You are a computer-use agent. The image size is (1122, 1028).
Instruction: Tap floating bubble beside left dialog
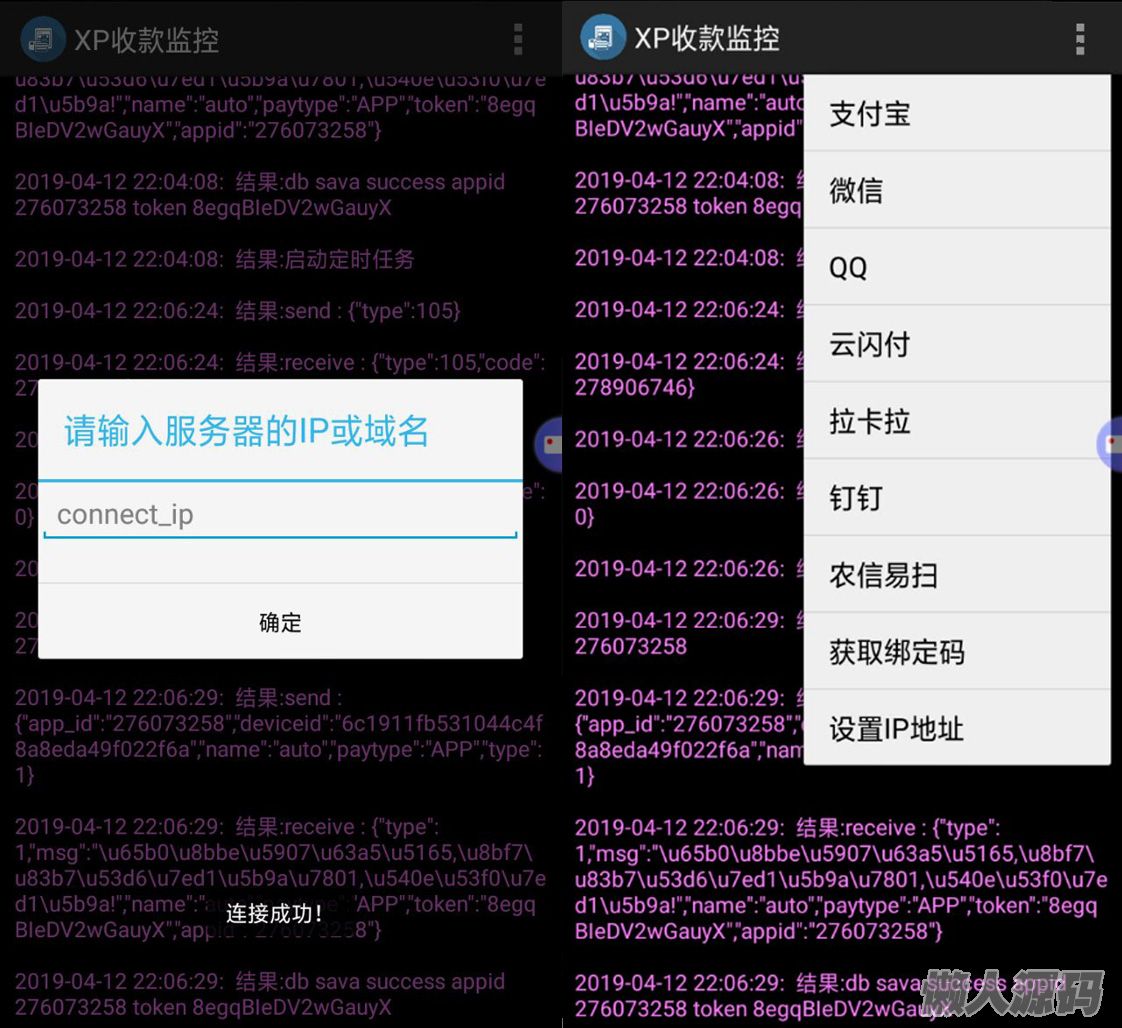point(549,445)
